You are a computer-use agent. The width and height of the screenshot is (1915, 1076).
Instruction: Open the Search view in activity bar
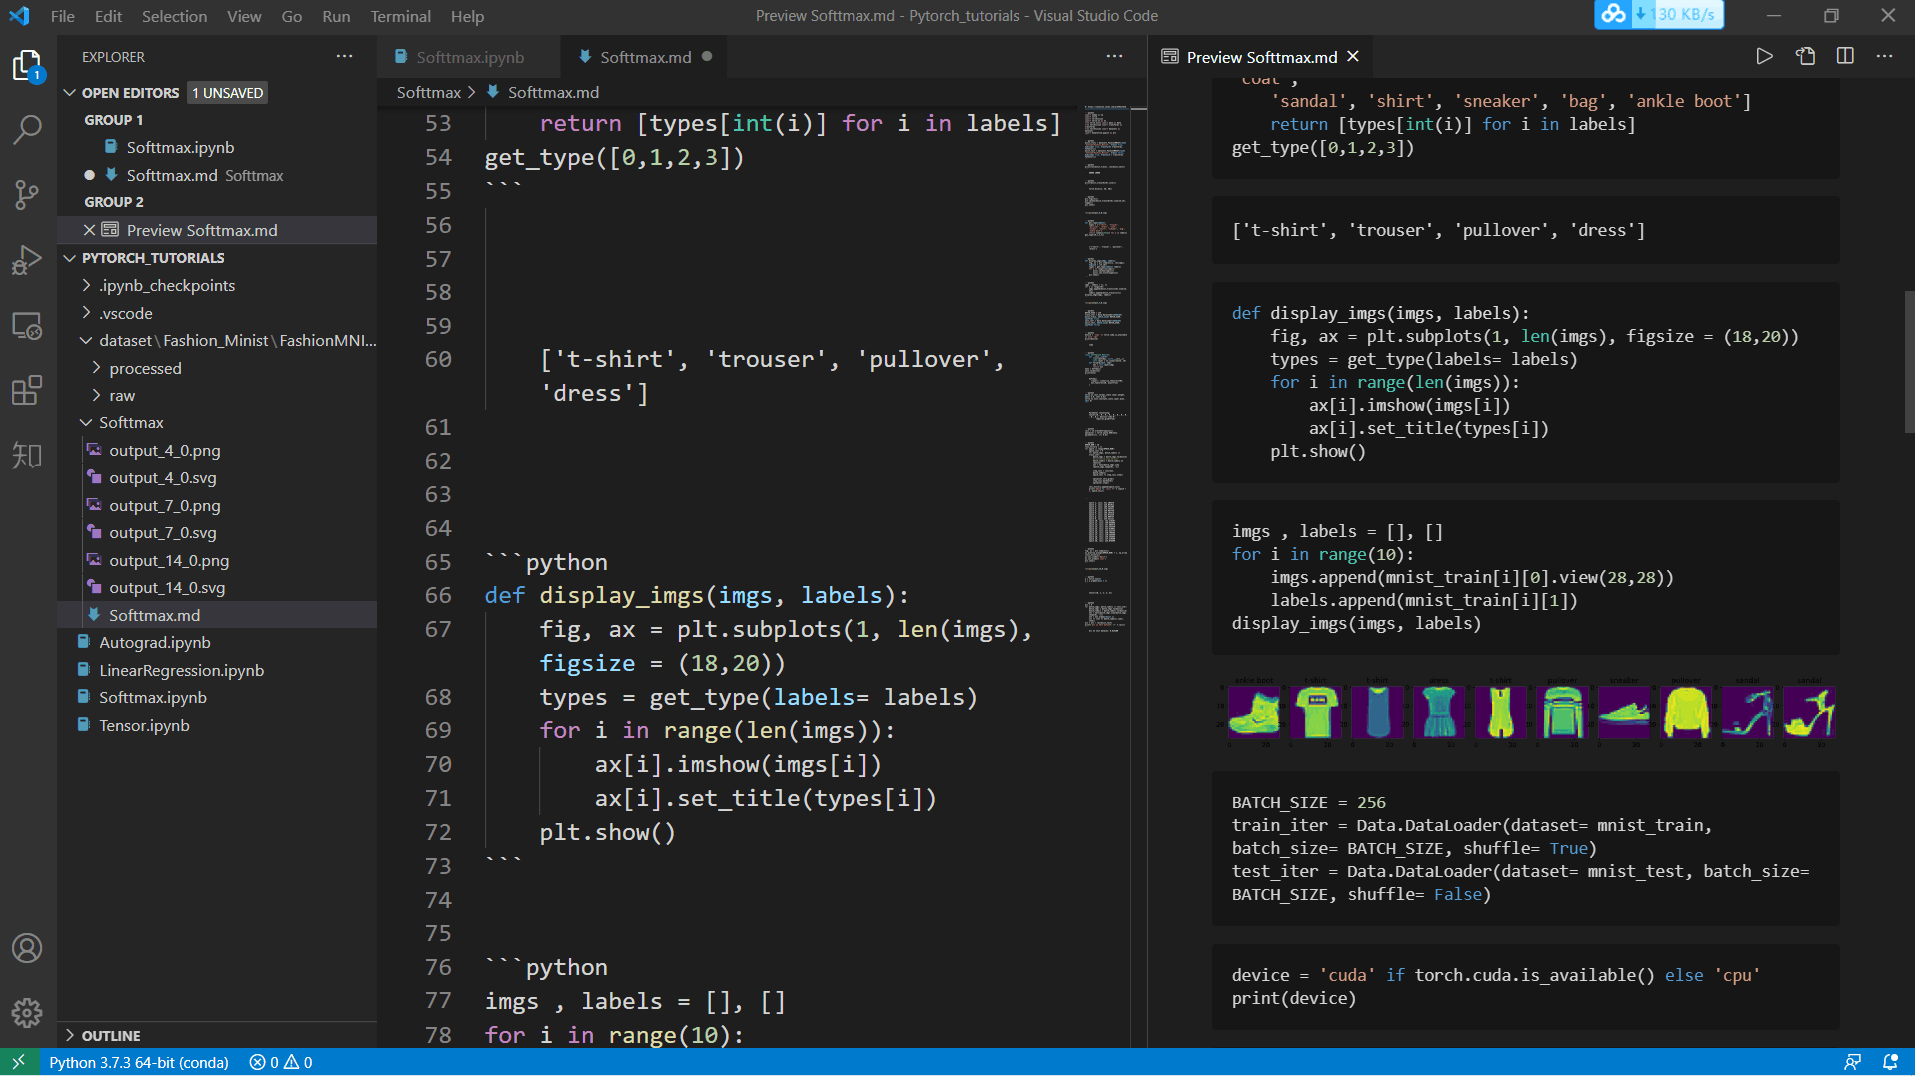coord(27,129)
